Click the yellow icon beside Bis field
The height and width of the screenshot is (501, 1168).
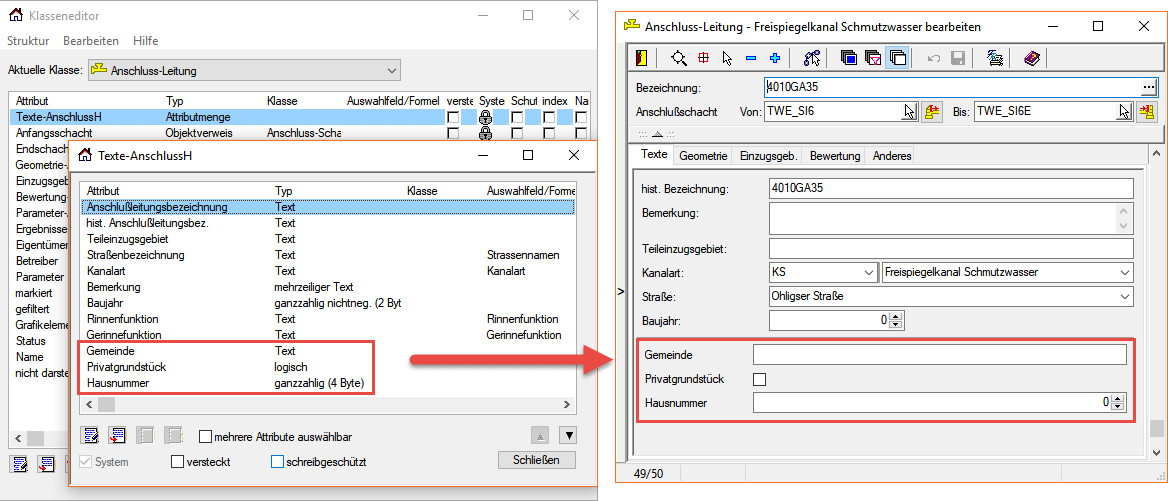click(x=1145, y=112)
